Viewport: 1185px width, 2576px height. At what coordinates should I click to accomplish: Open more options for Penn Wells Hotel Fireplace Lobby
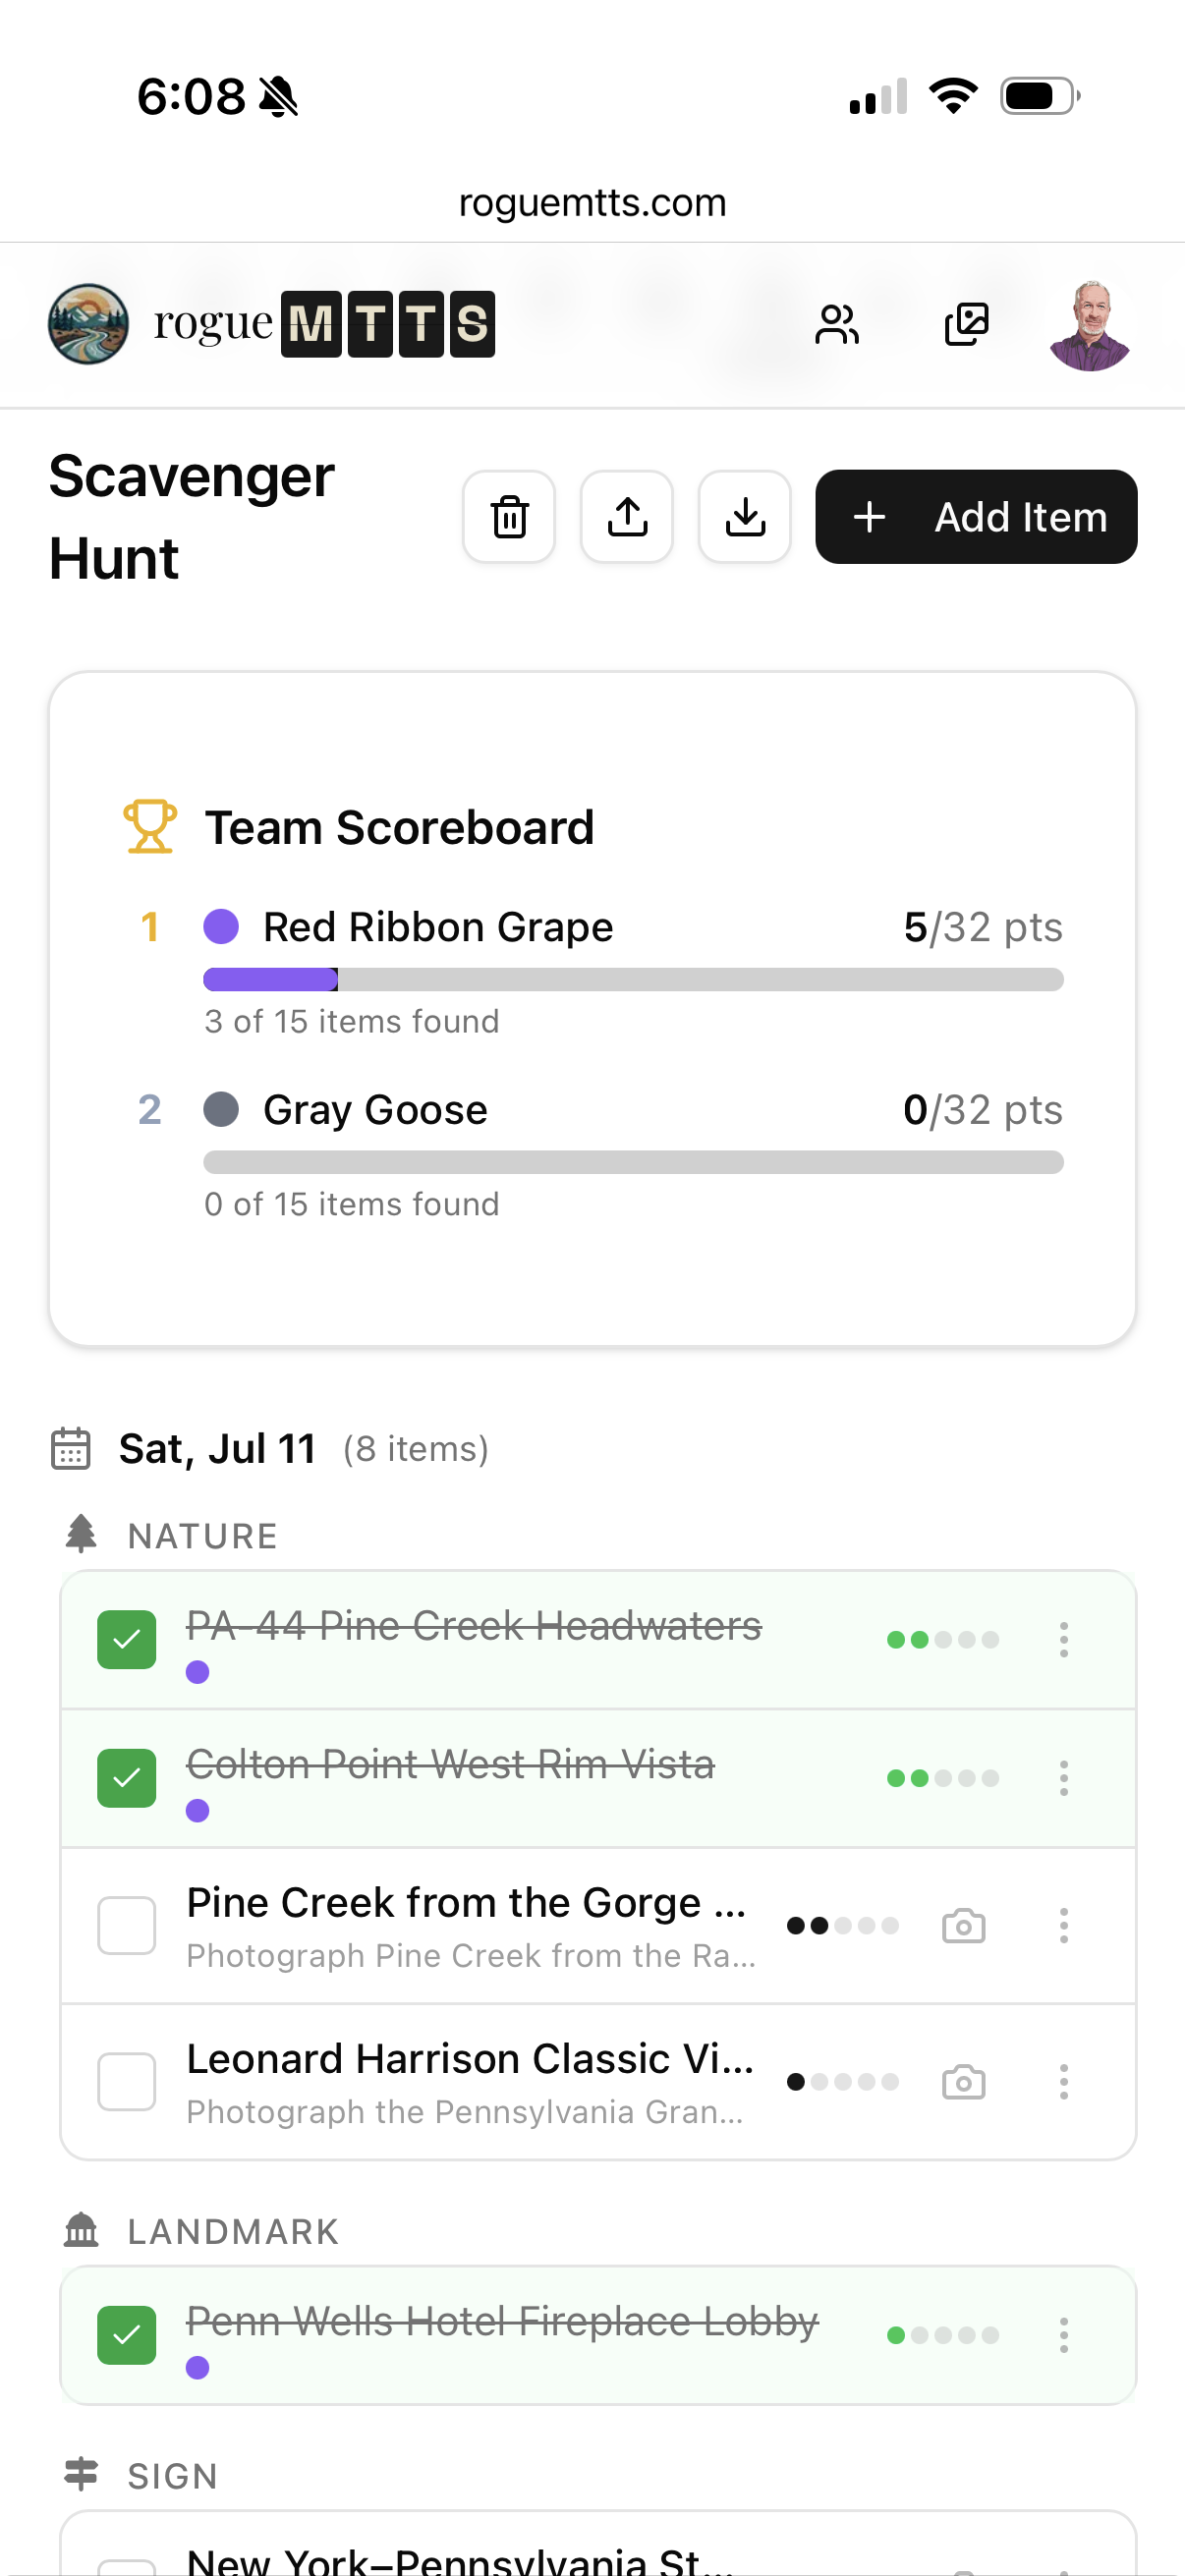(1064, 2335)
